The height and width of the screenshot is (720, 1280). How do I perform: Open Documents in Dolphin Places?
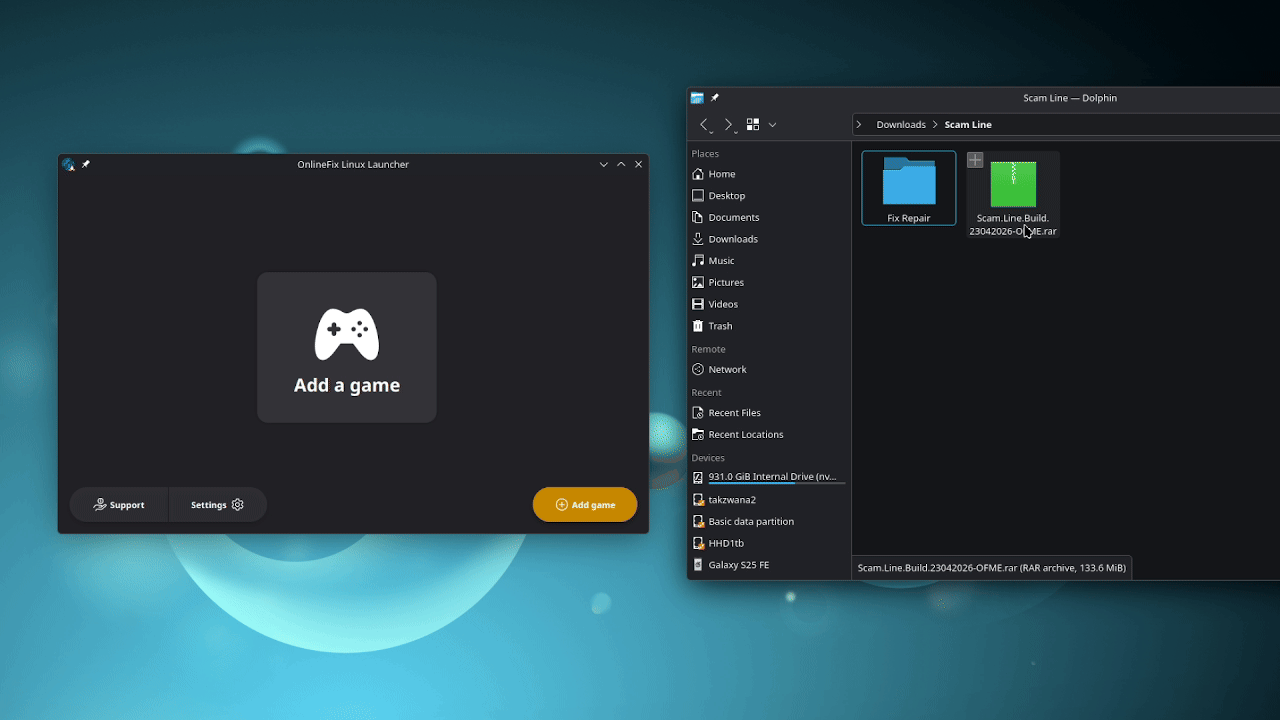point(768,217)
